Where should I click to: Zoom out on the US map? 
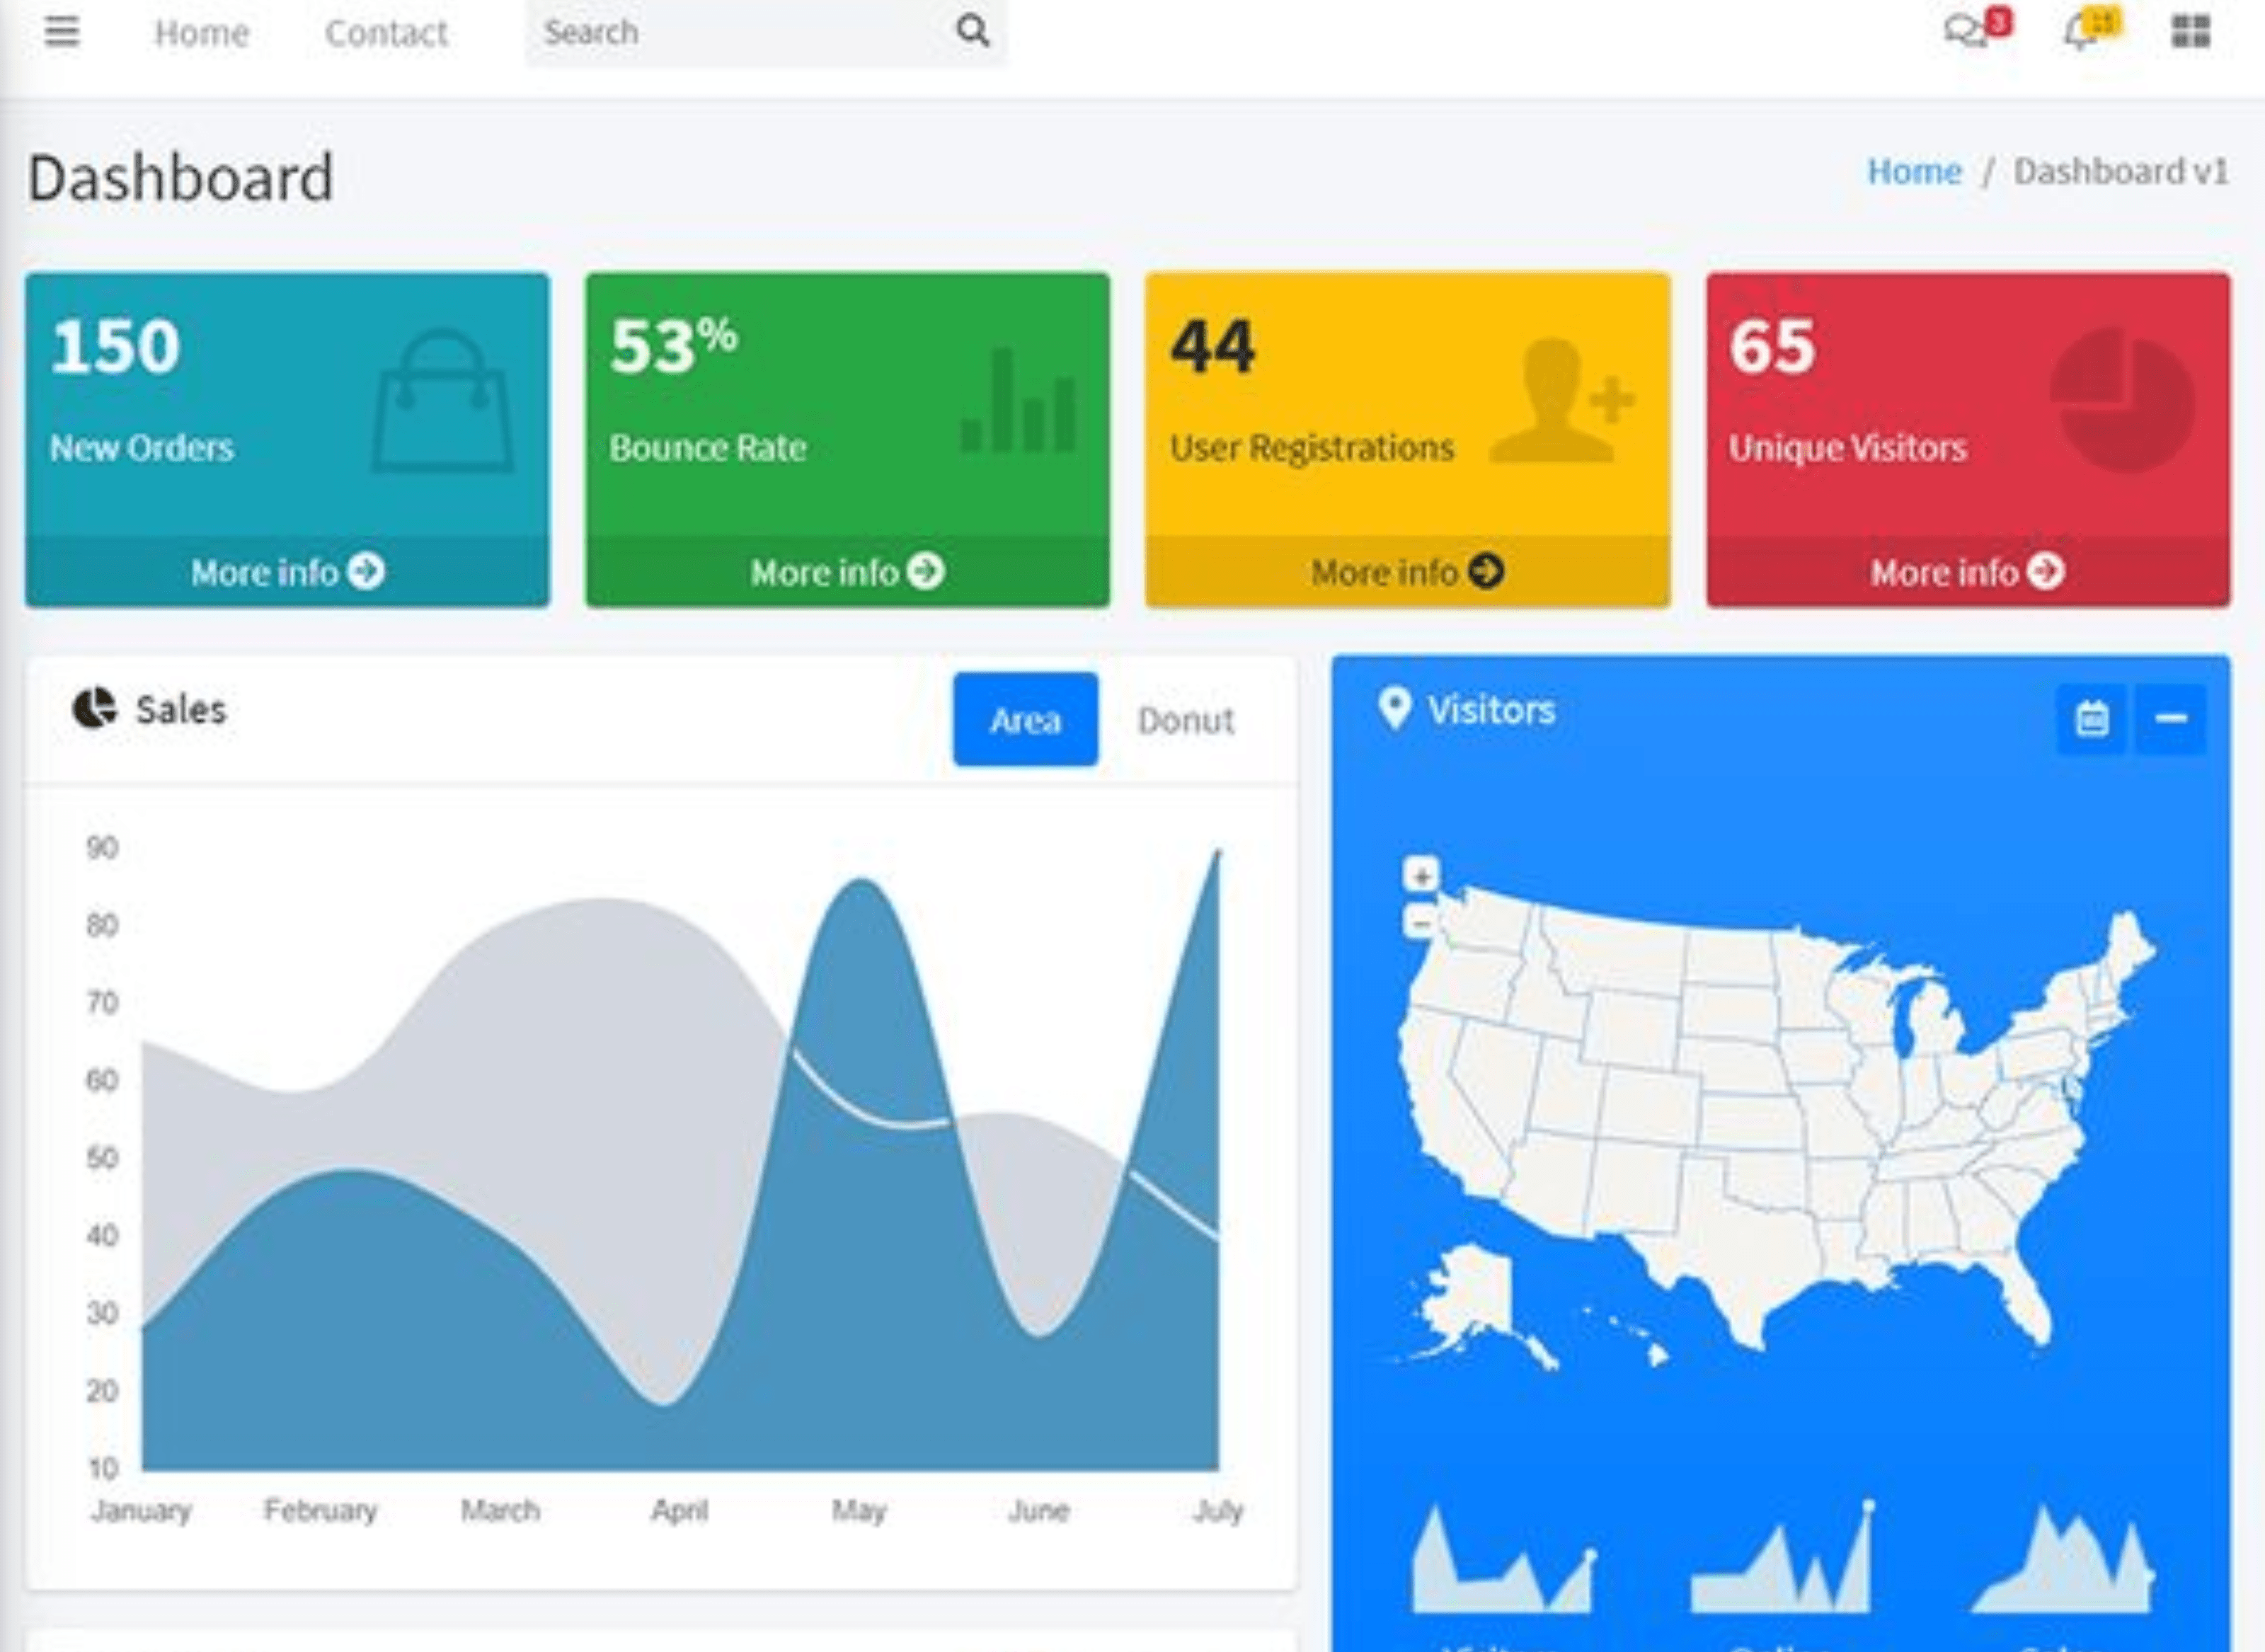pyautogui.click(x=1421, y=920)
